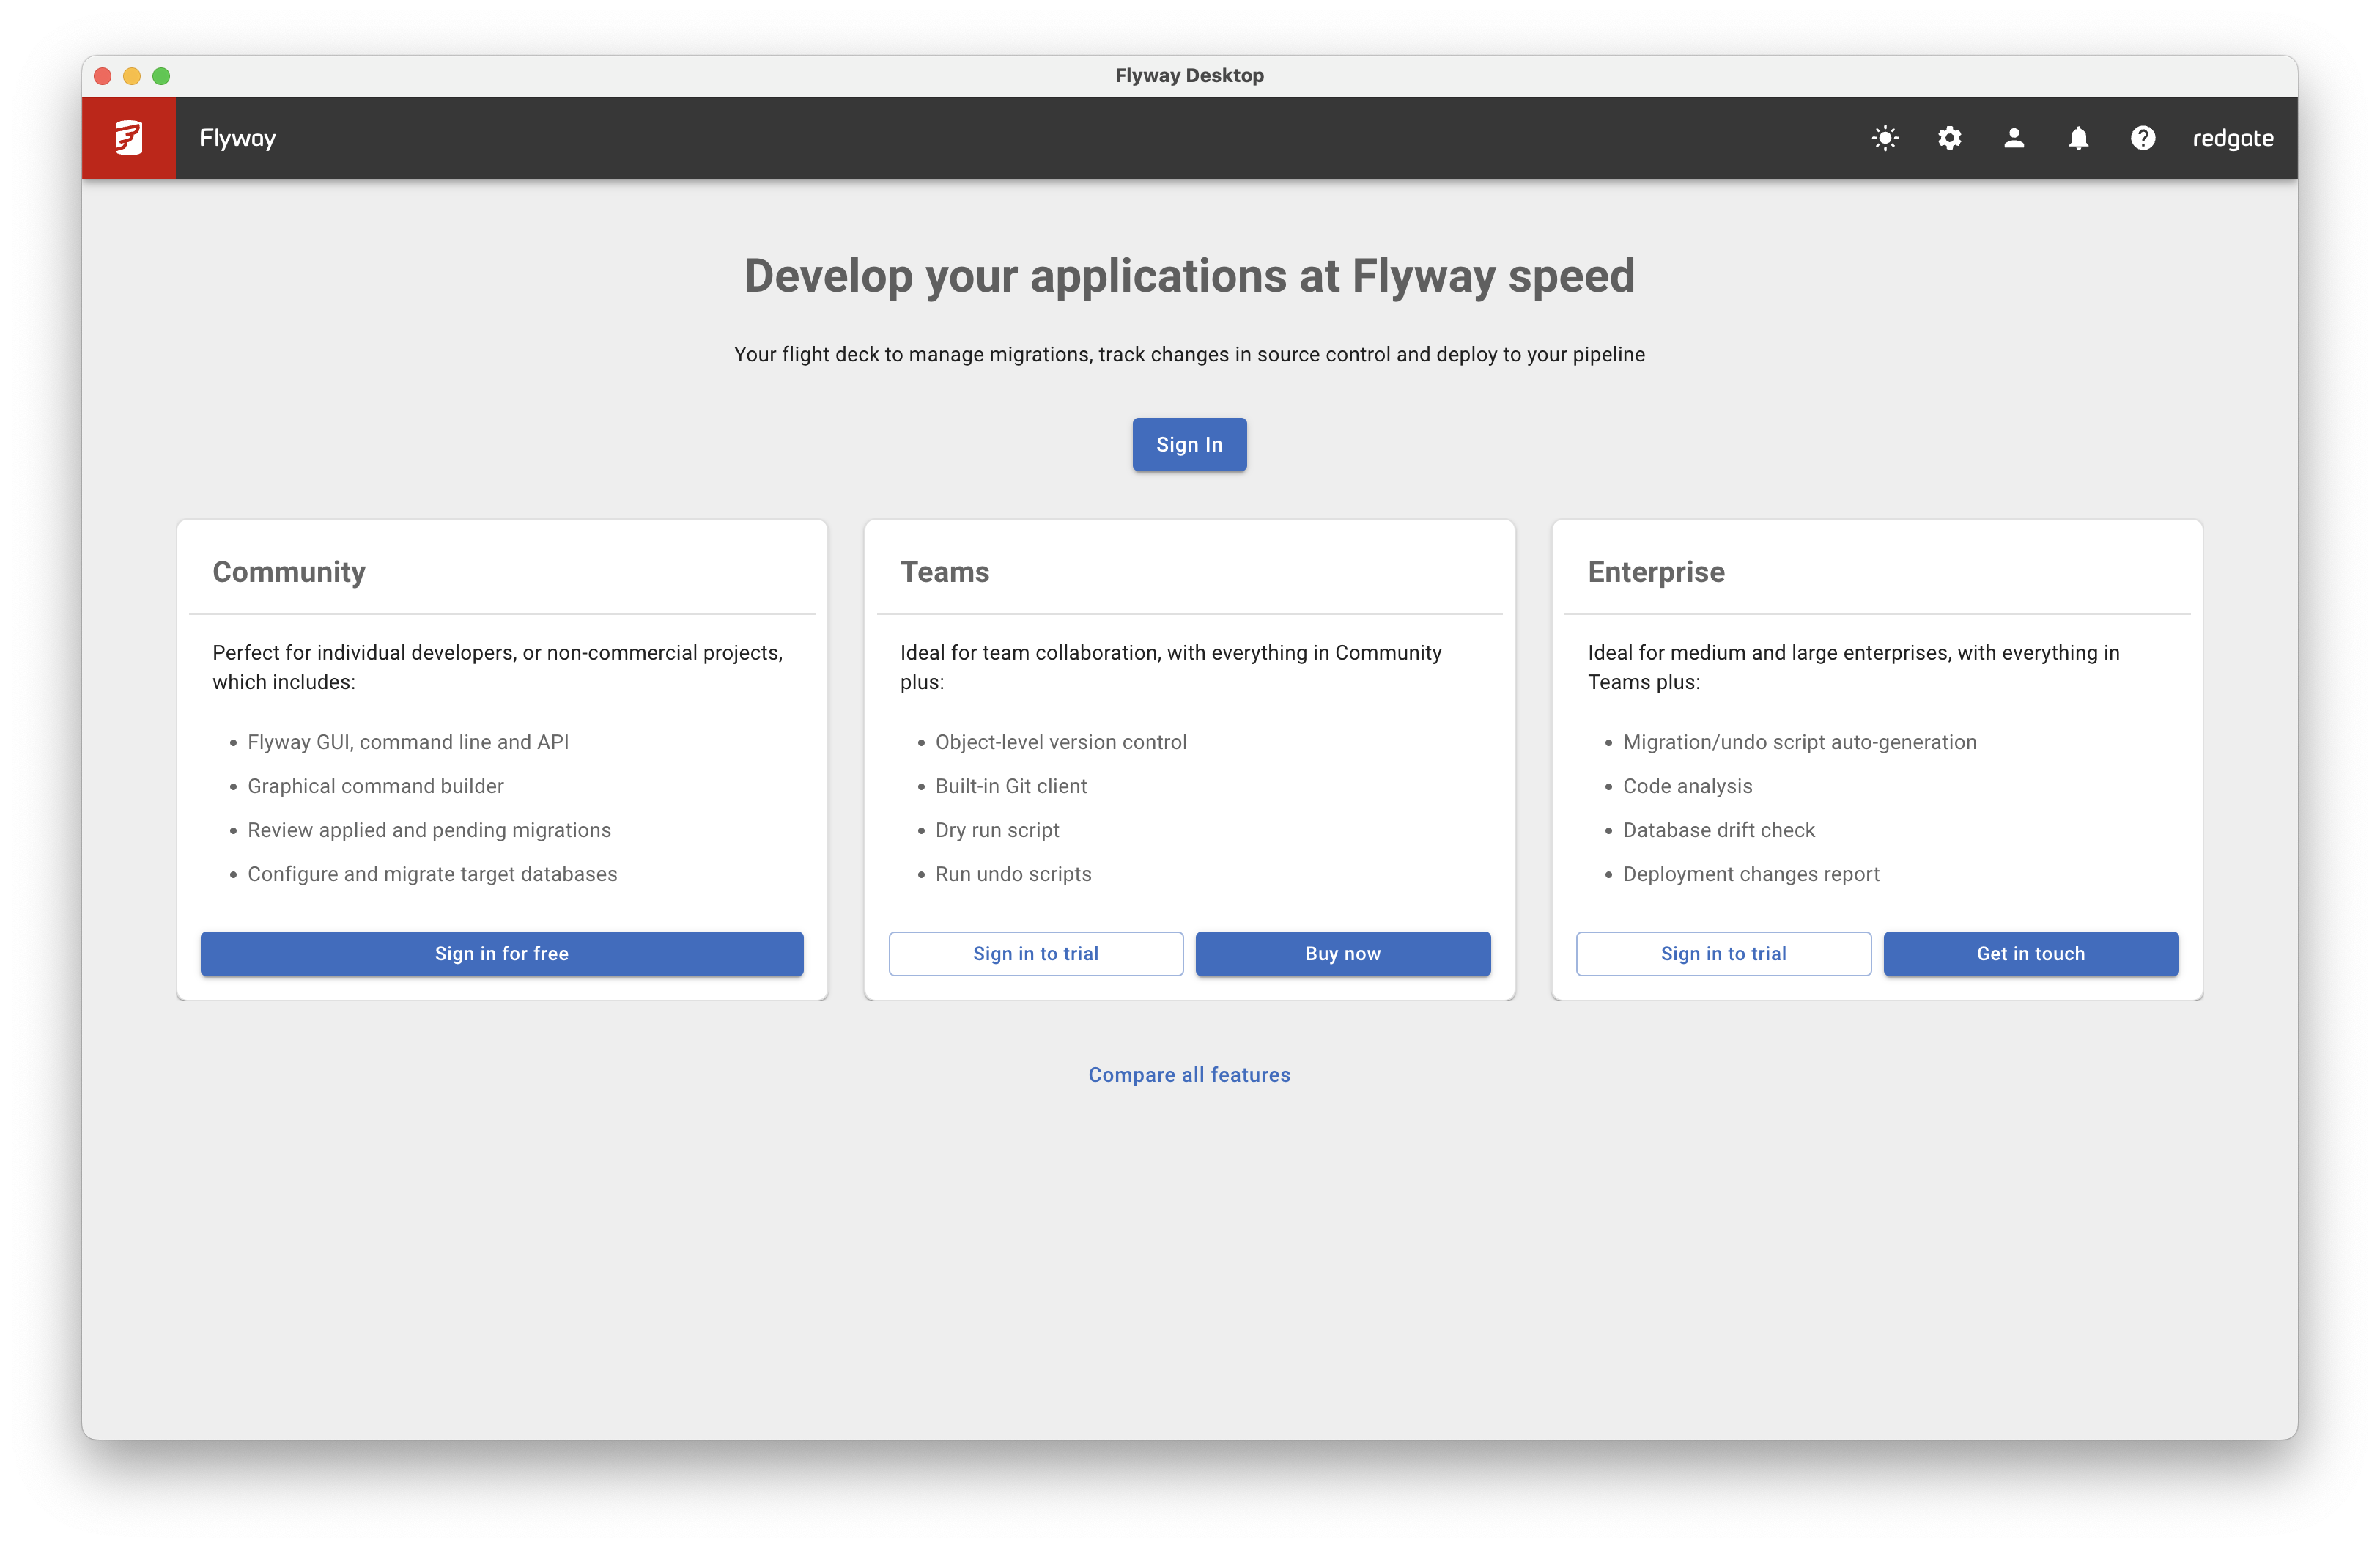Click Sign in to trial under Enterprise
The width and height of the screenshot is (2380, 1548).
click(1723, 953)
